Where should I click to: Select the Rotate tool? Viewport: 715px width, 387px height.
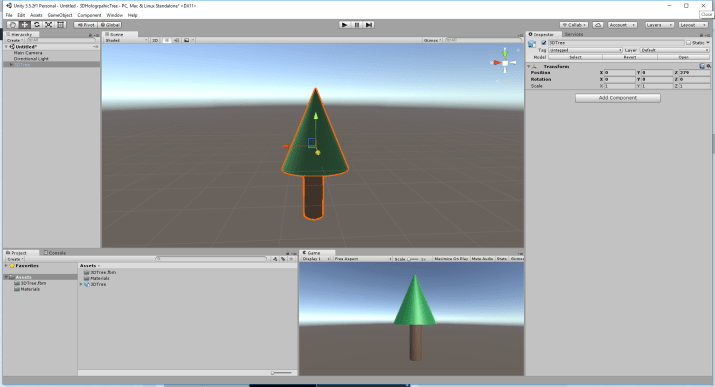tap(36, 25)
